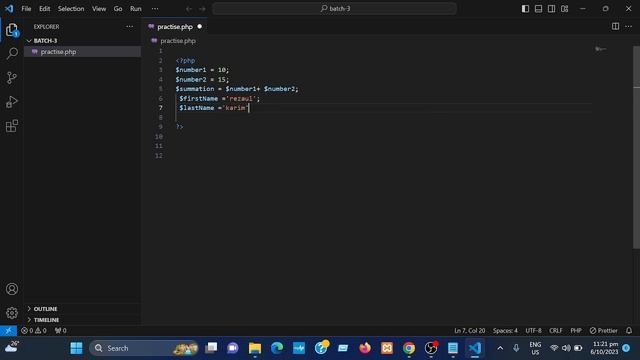640x360 pixels.
Task: Go forward using the navigation arrow
Action: point(202,9)
